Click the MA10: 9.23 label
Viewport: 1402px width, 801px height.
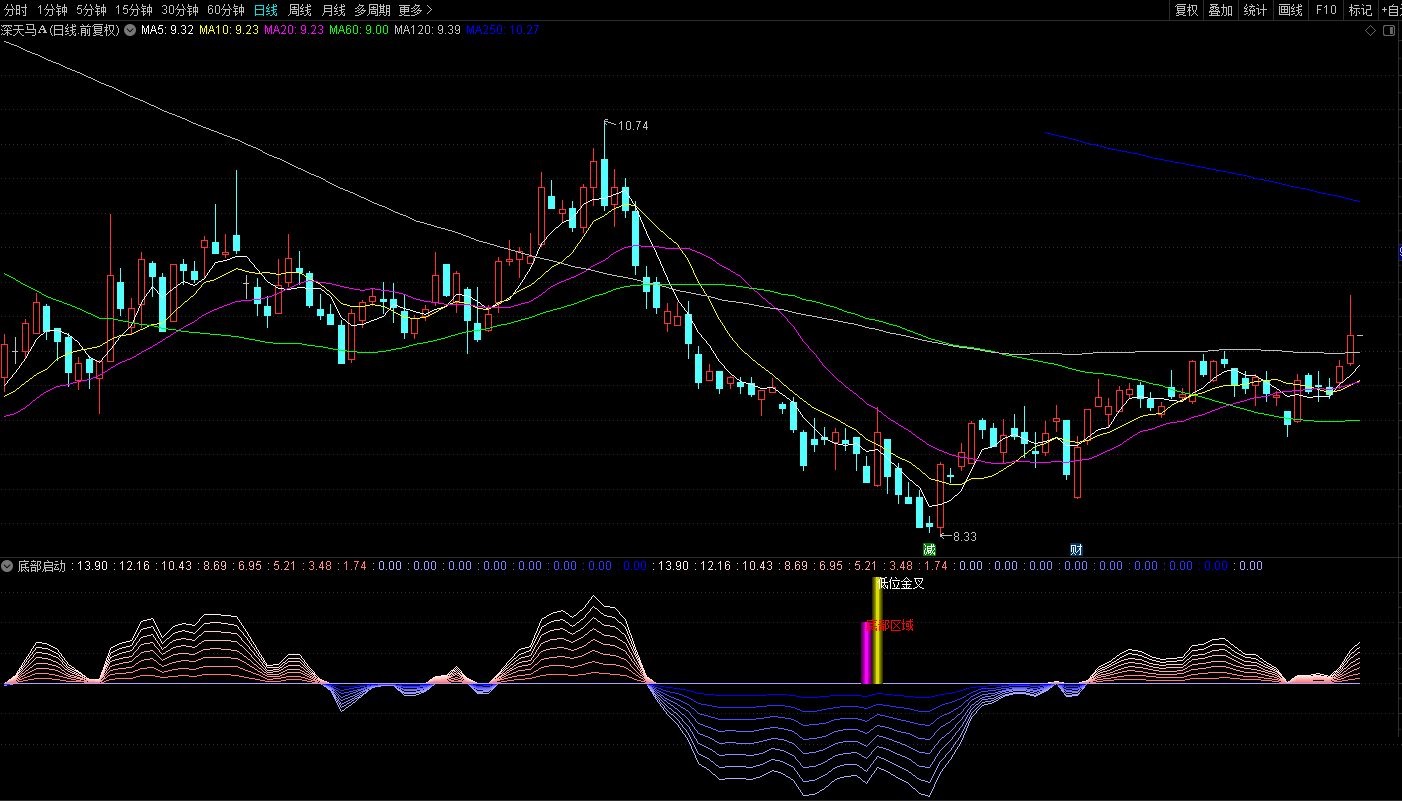point(229,30)
